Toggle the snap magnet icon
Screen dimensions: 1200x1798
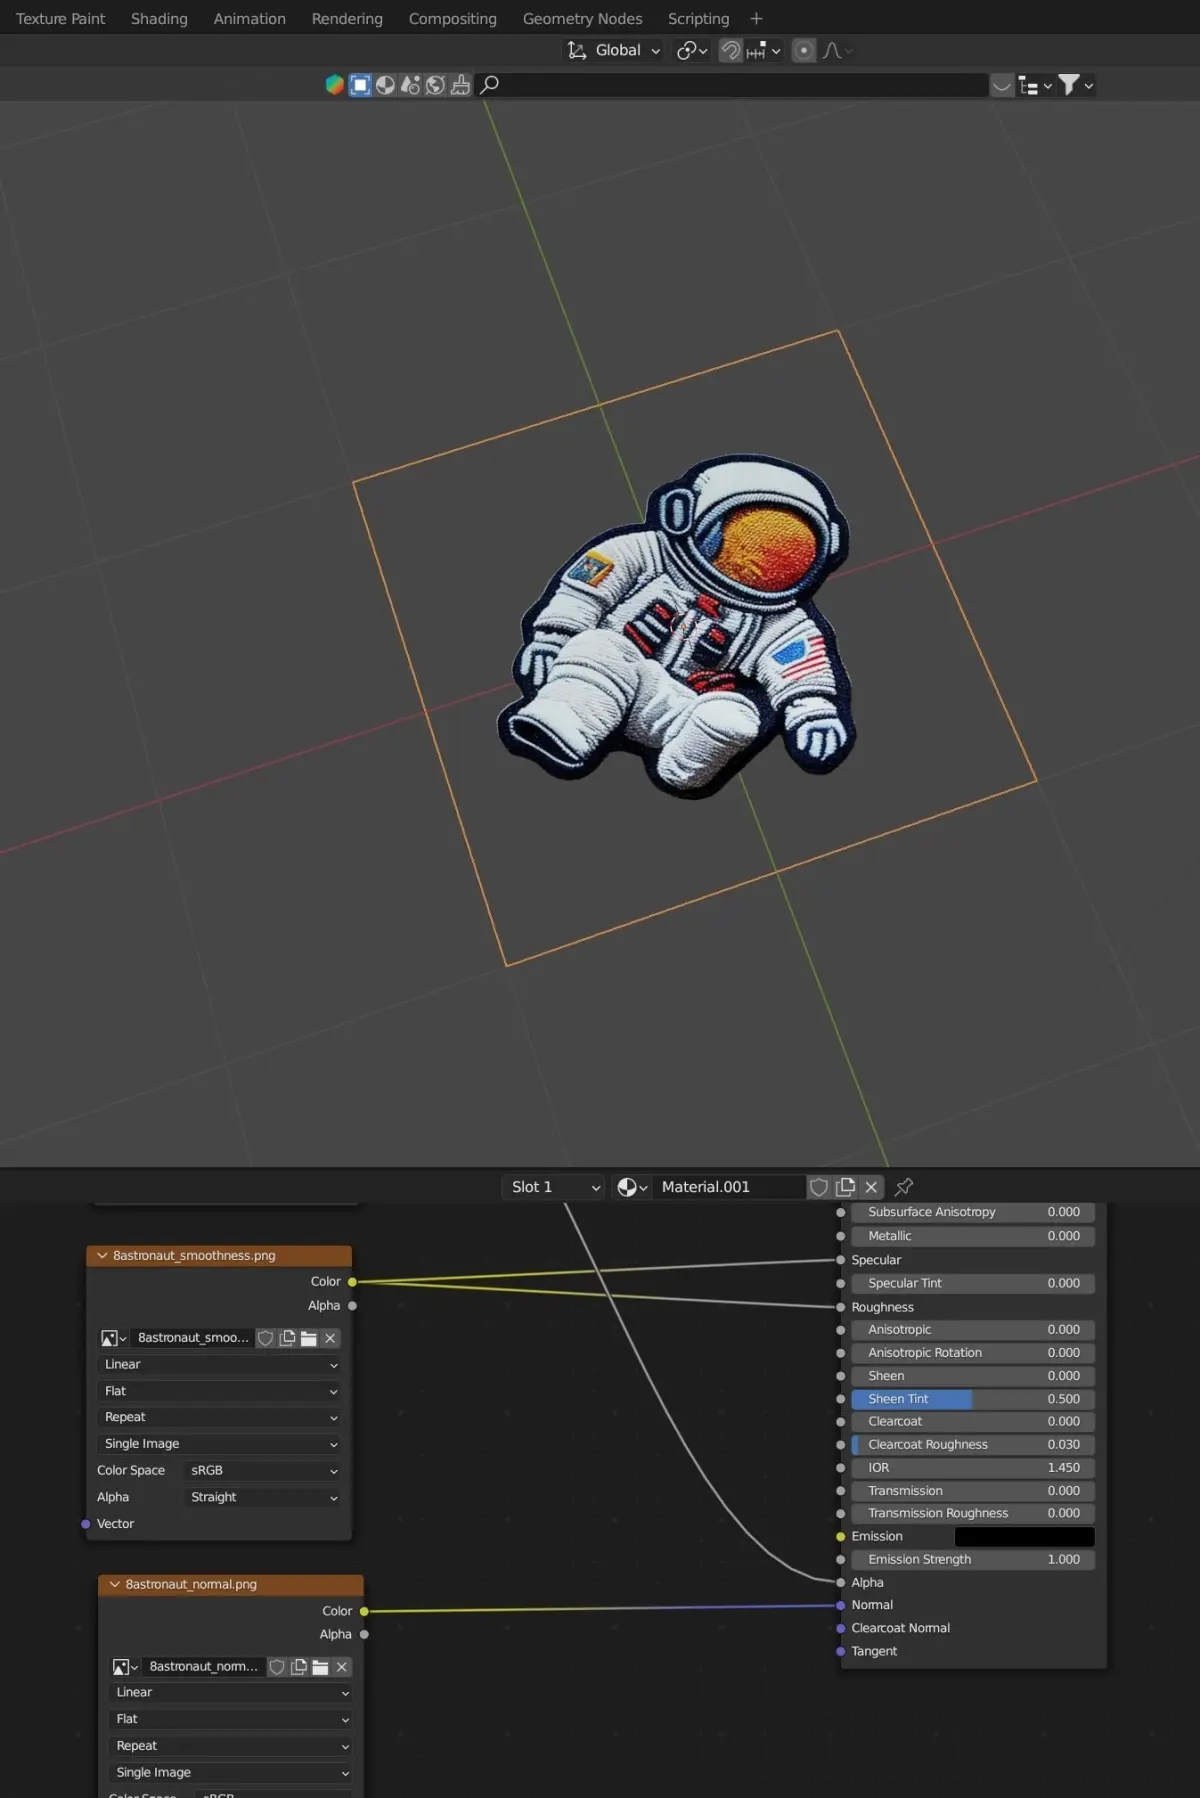pos(731,50)
